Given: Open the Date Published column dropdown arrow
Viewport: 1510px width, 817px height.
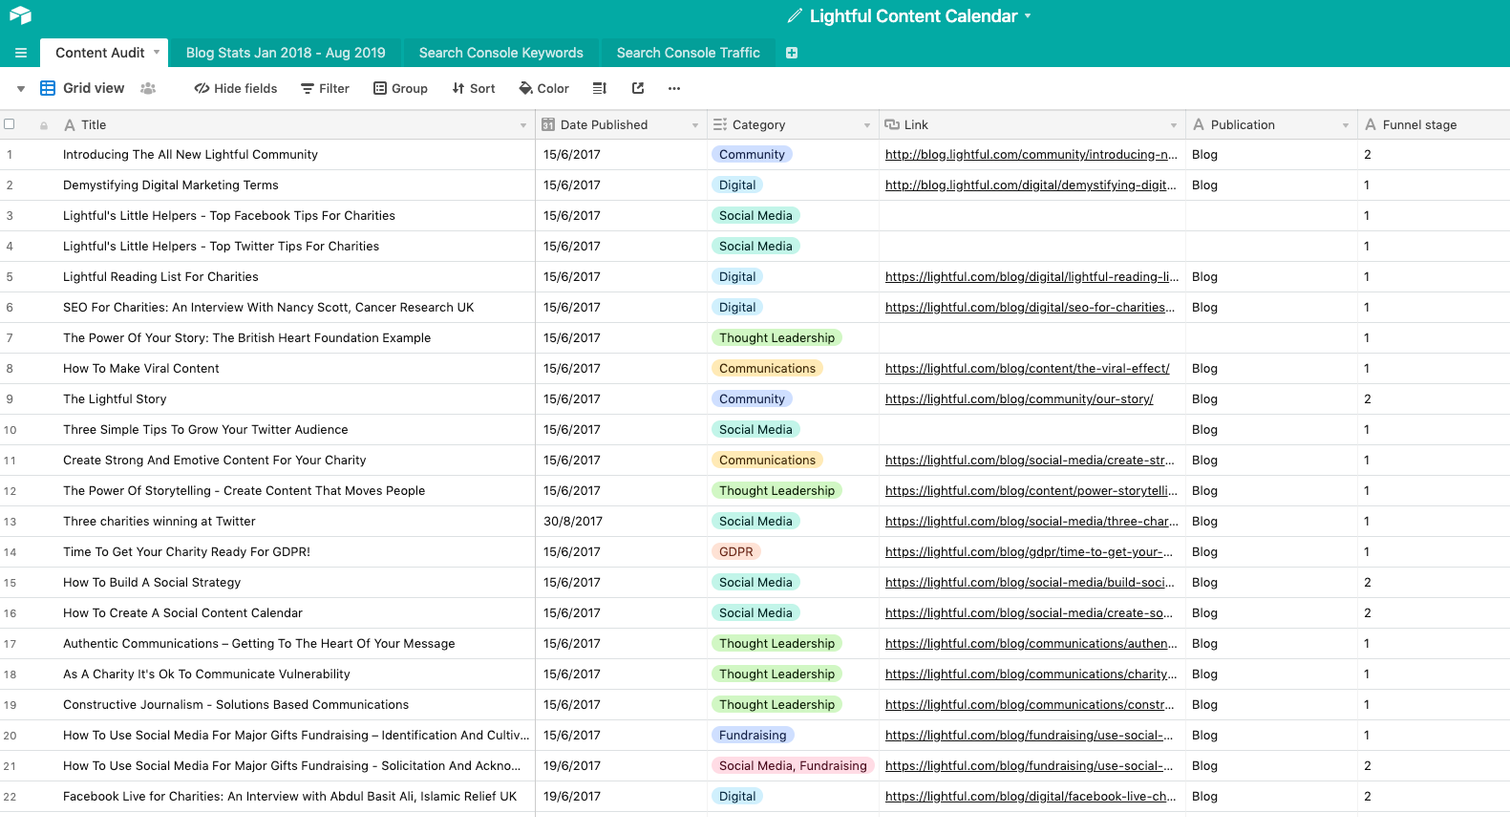Looking at the screenshot, I should click(695, 125).
